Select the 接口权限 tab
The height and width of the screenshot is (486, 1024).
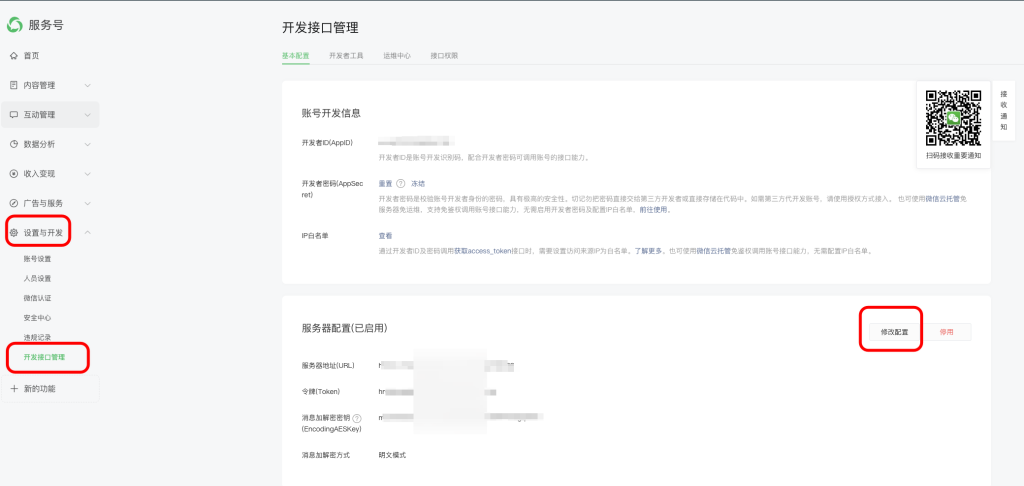[444, 56]
